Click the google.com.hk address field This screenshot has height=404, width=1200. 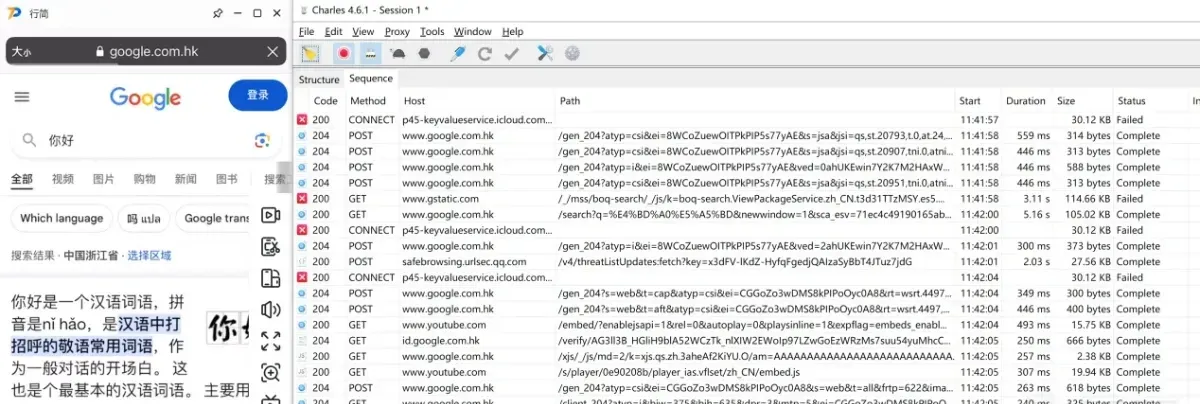146,51
